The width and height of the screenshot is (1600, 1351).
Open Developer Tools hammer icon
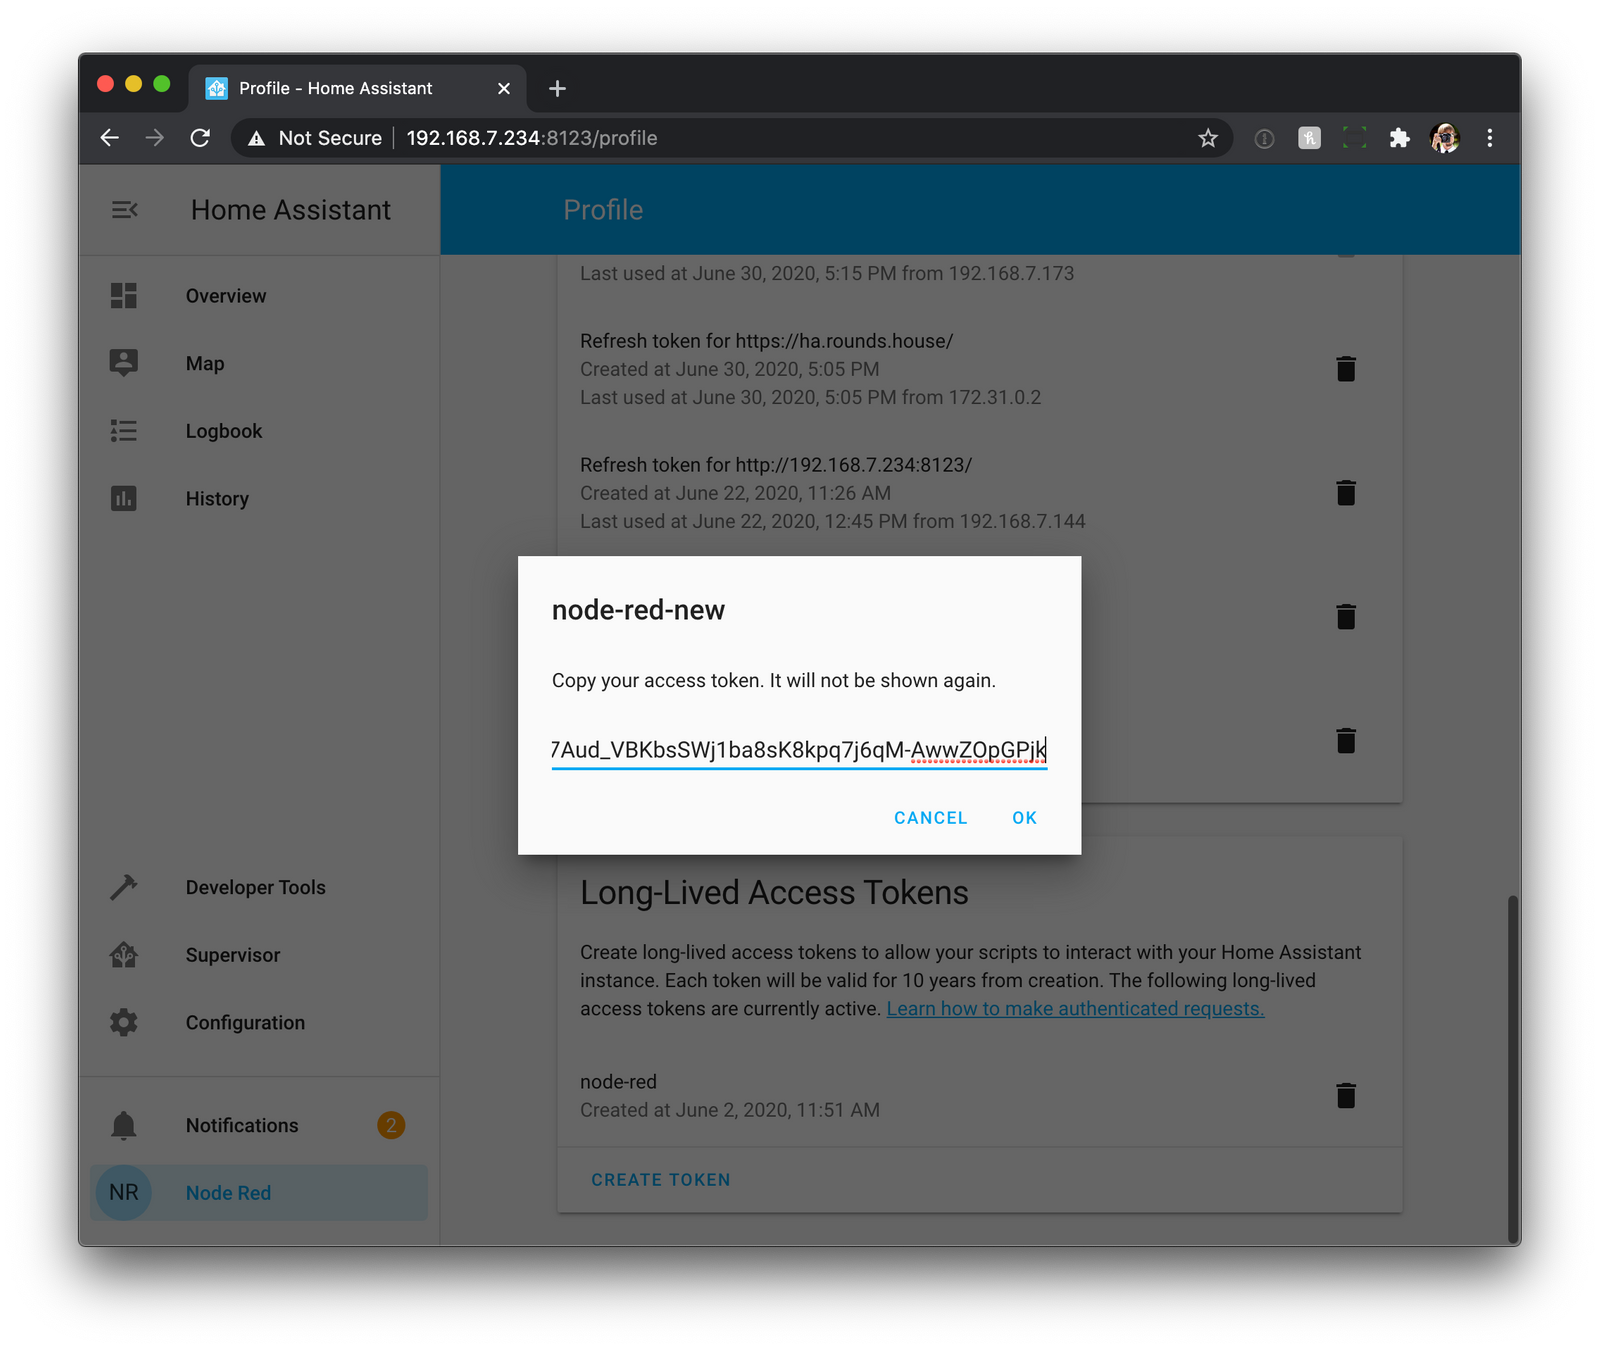click(x=122, y=887)
